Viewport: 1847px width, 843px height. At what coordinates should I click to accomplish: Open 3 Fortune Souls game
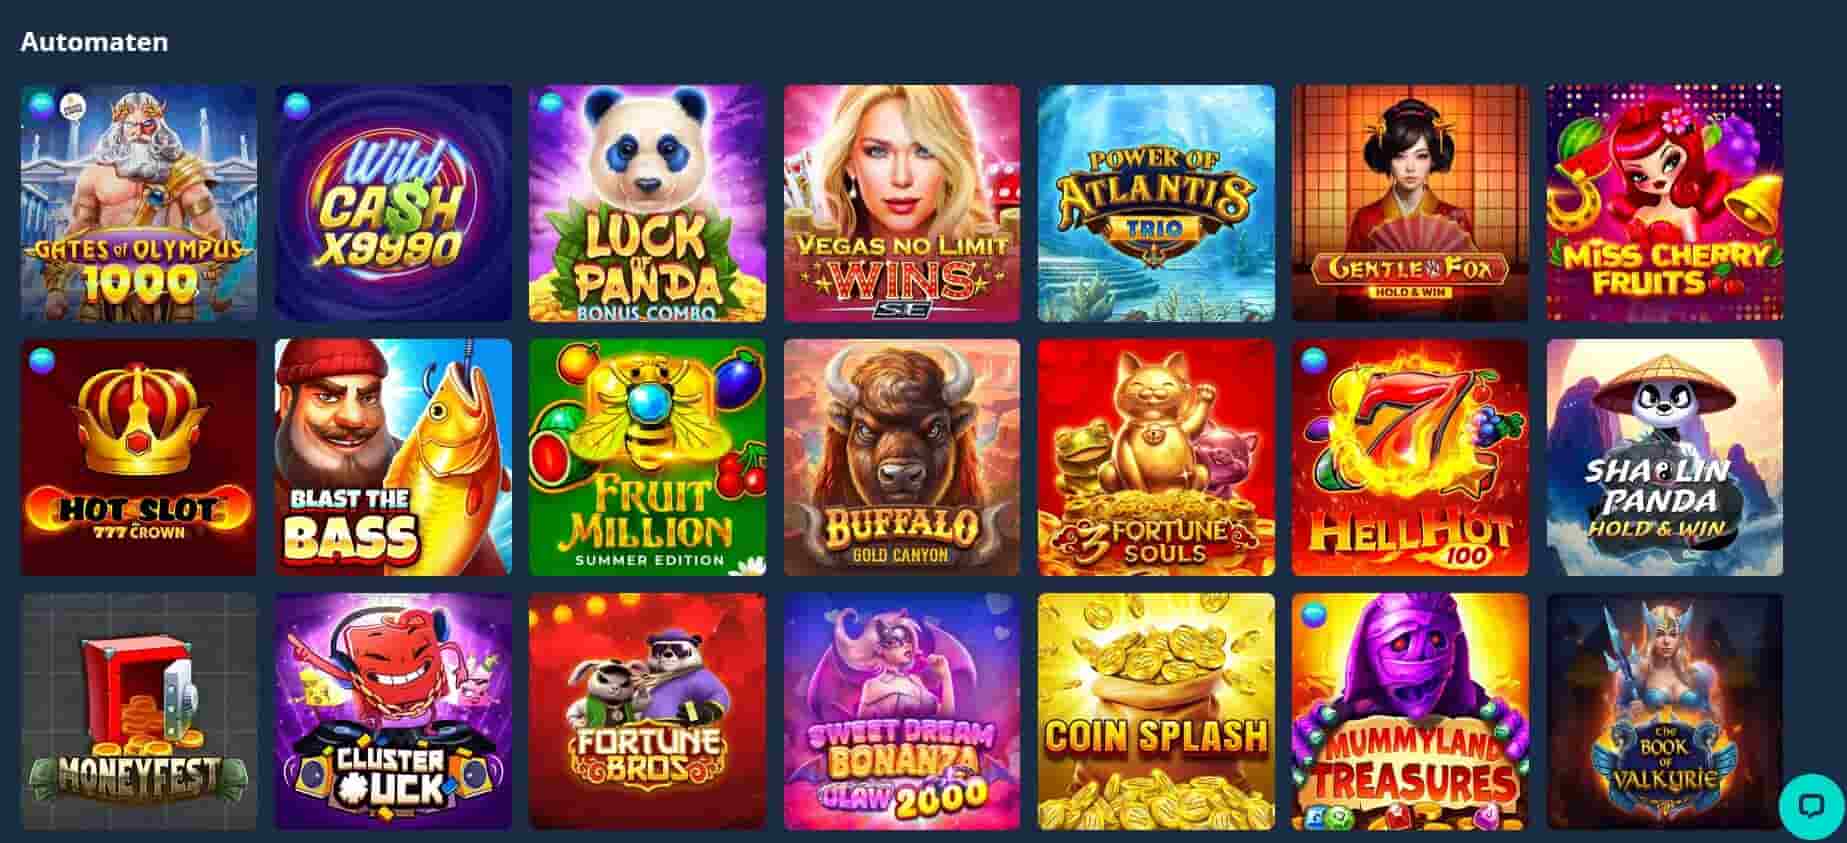click(x=1156, y=457)
